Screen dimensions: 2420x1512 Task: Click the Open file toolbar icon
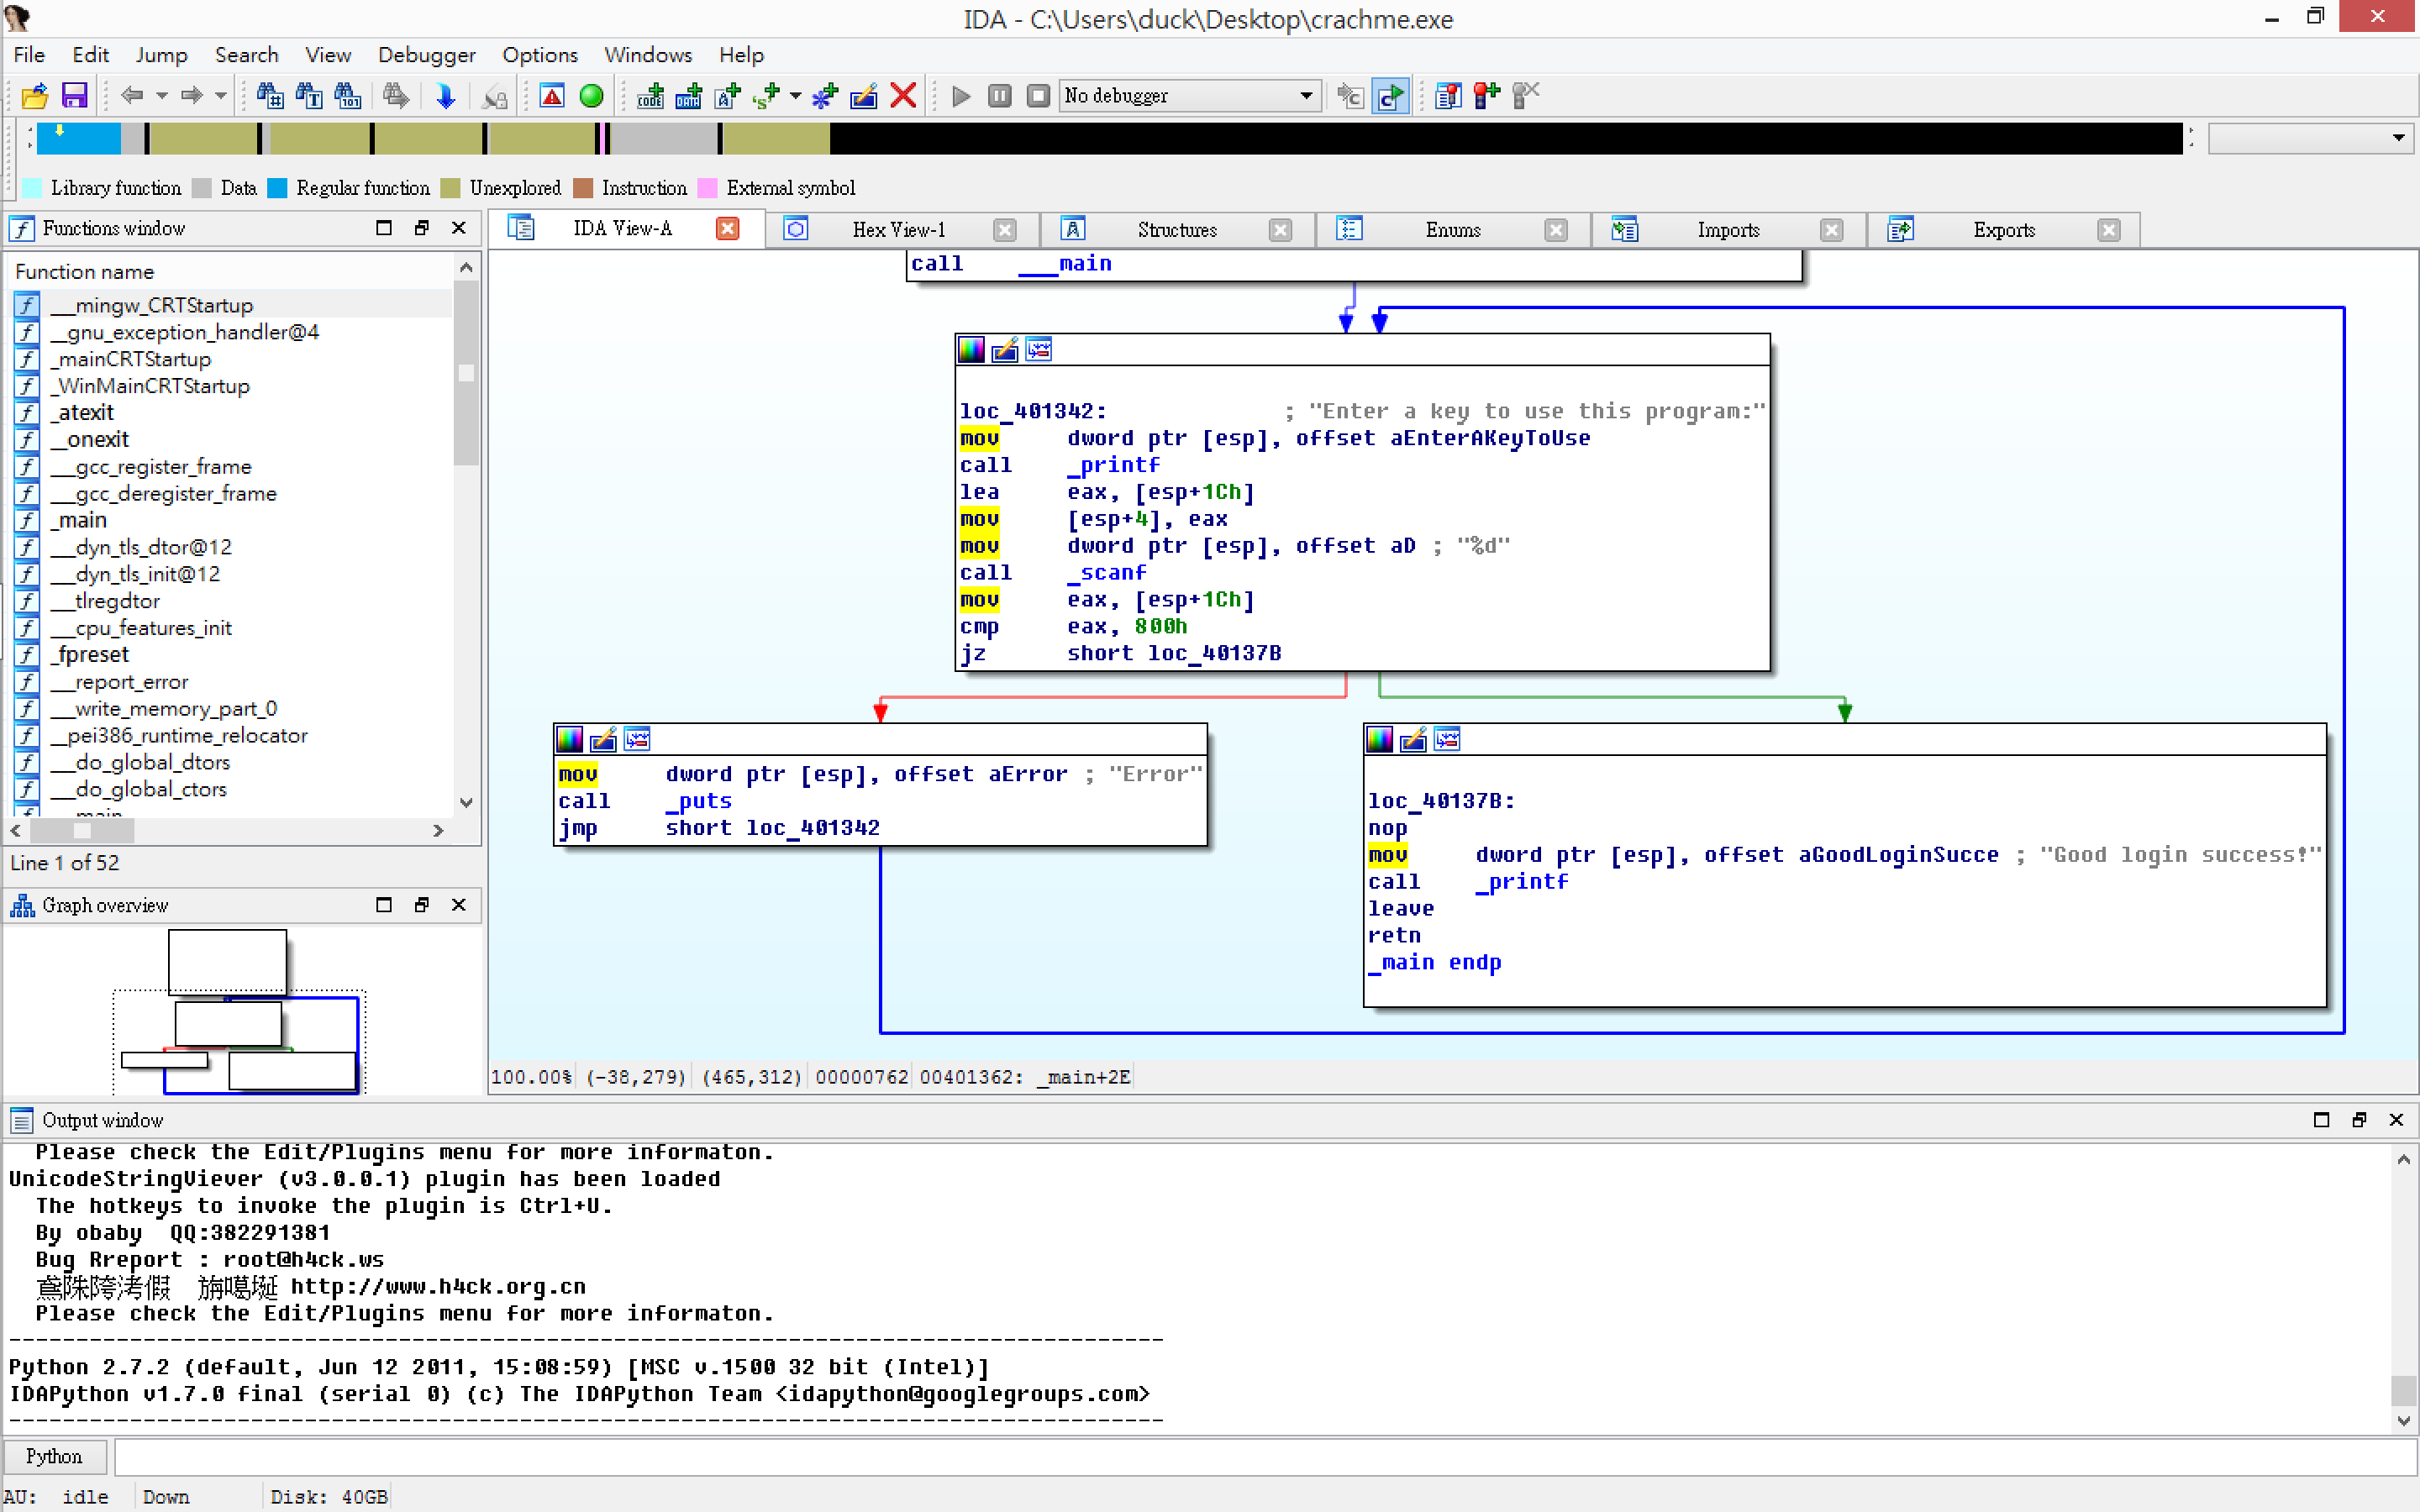34,96
